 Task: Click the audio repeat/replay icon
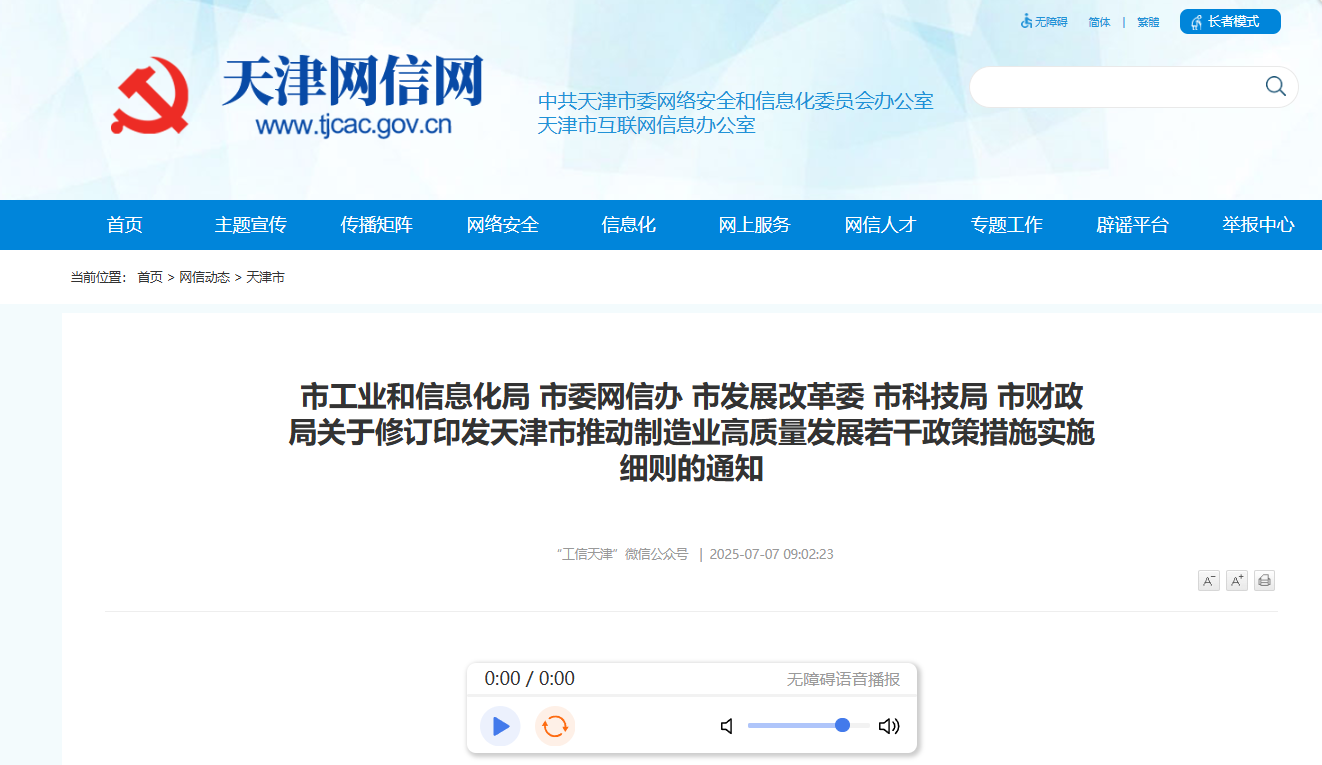(x=554, y=726)
